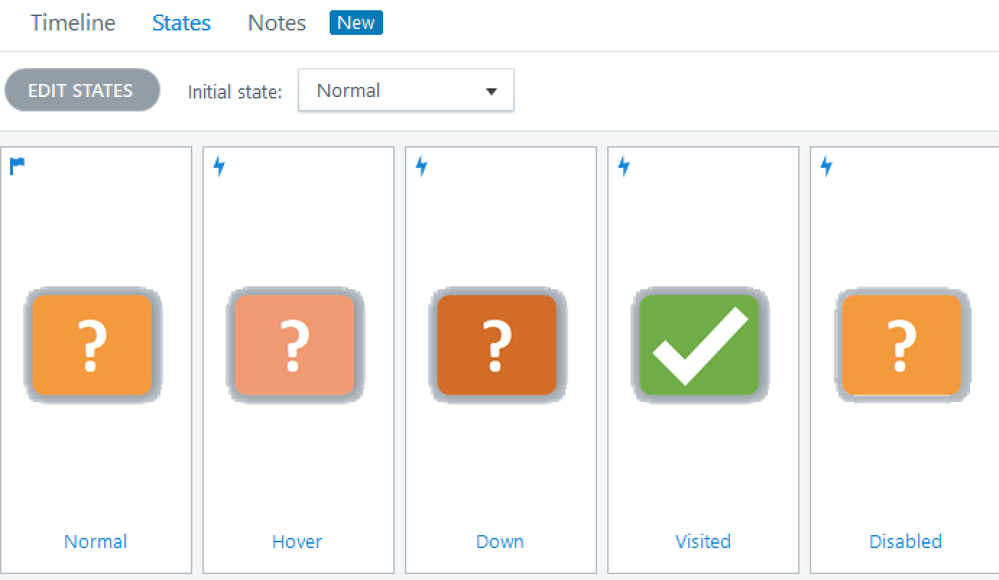Switch to the Timeline tab
The image size is (999, 580).
point(73,23)
